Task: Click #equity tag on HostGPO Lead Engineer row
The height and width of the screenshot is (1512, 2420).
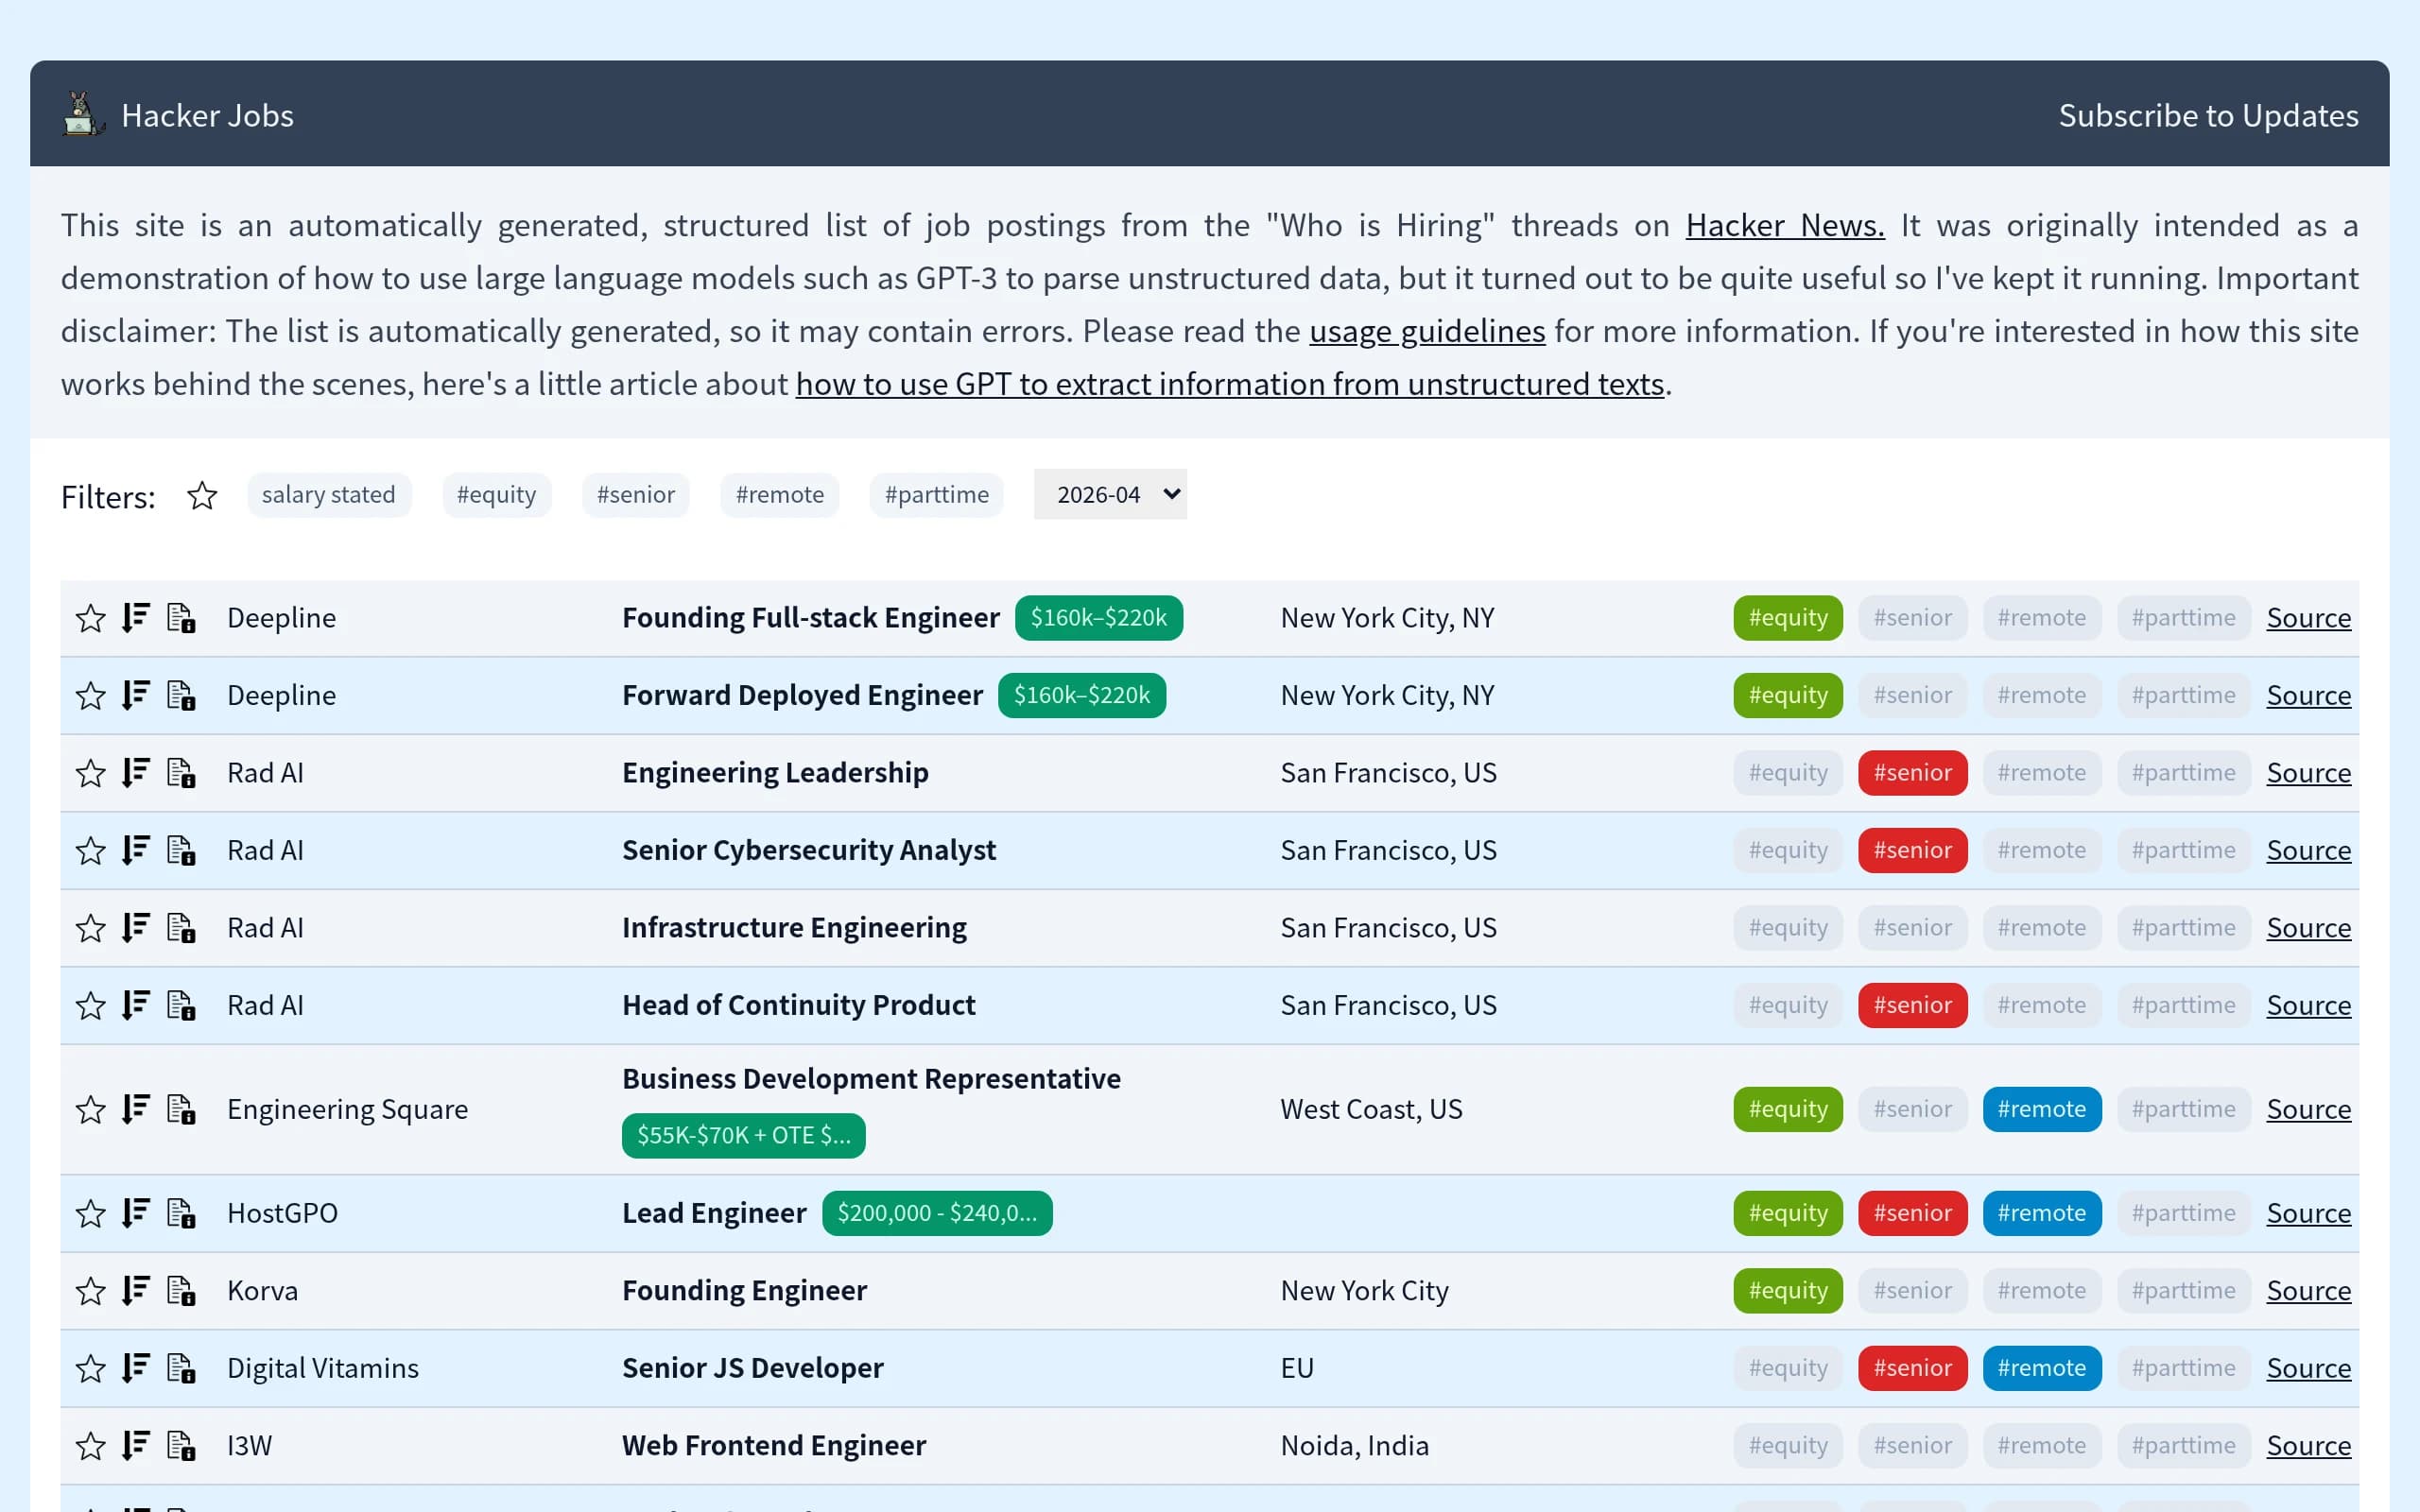Action: [1788, 1213]
